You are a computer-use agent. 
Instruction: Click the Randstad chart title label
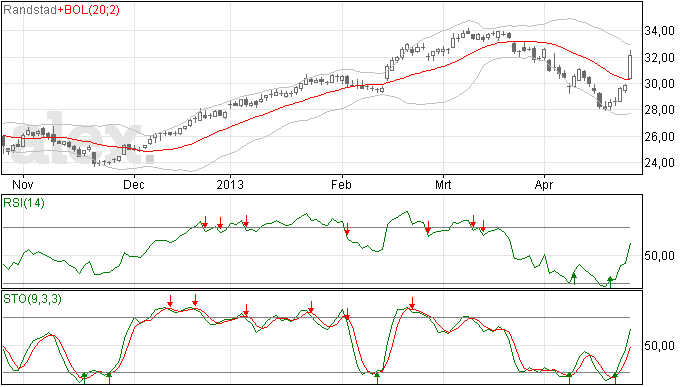[29, 10]
